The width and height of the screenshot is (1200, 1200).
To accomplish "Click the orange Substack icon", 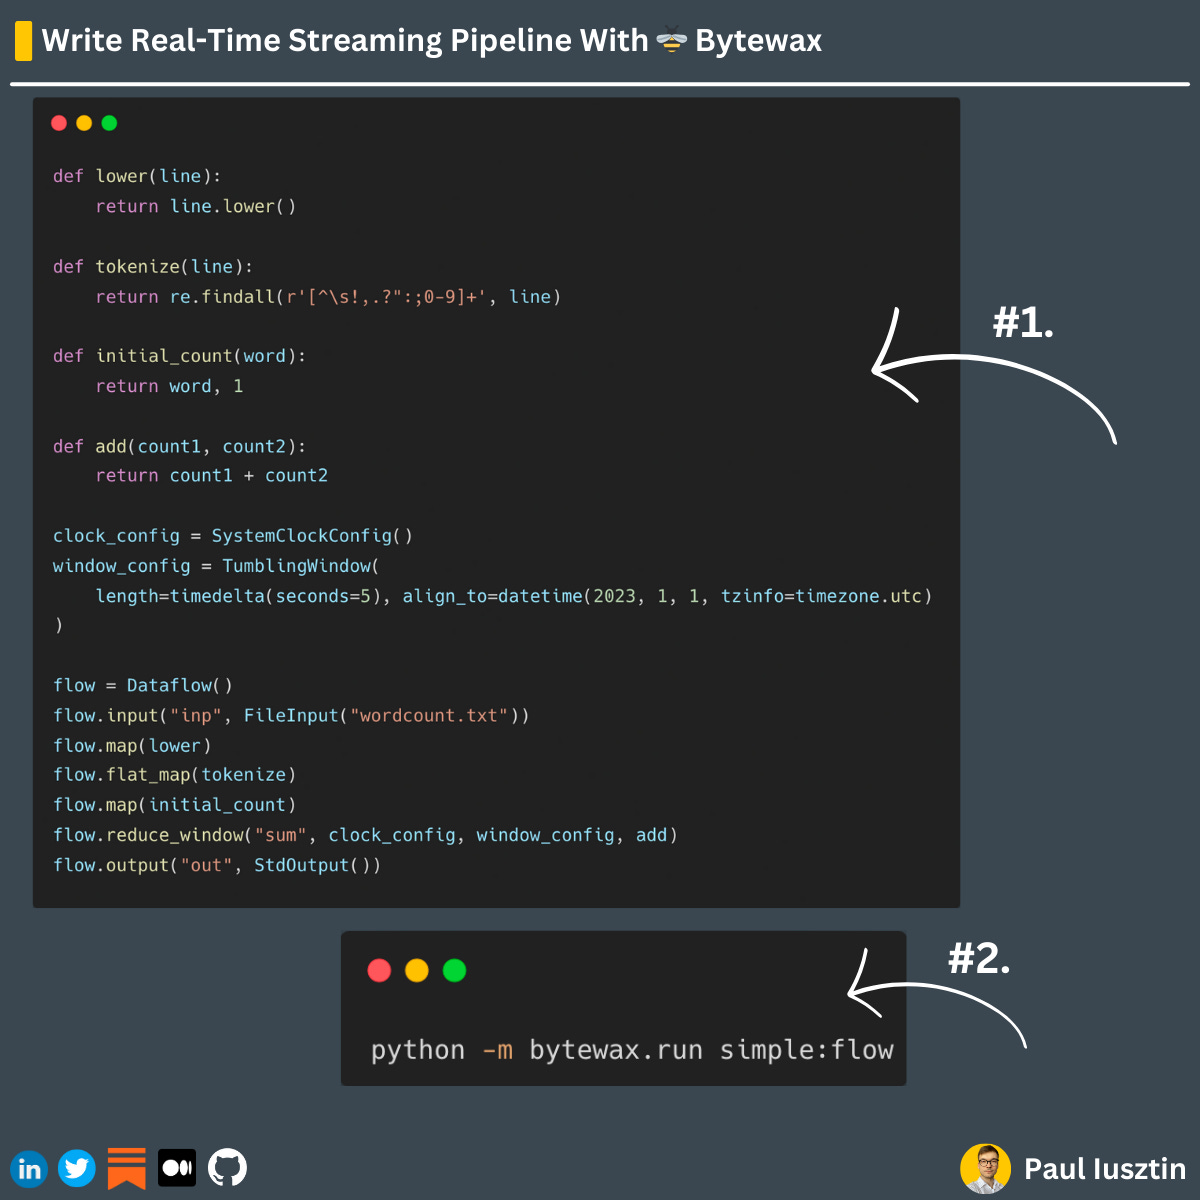I will coord(127,1168).
